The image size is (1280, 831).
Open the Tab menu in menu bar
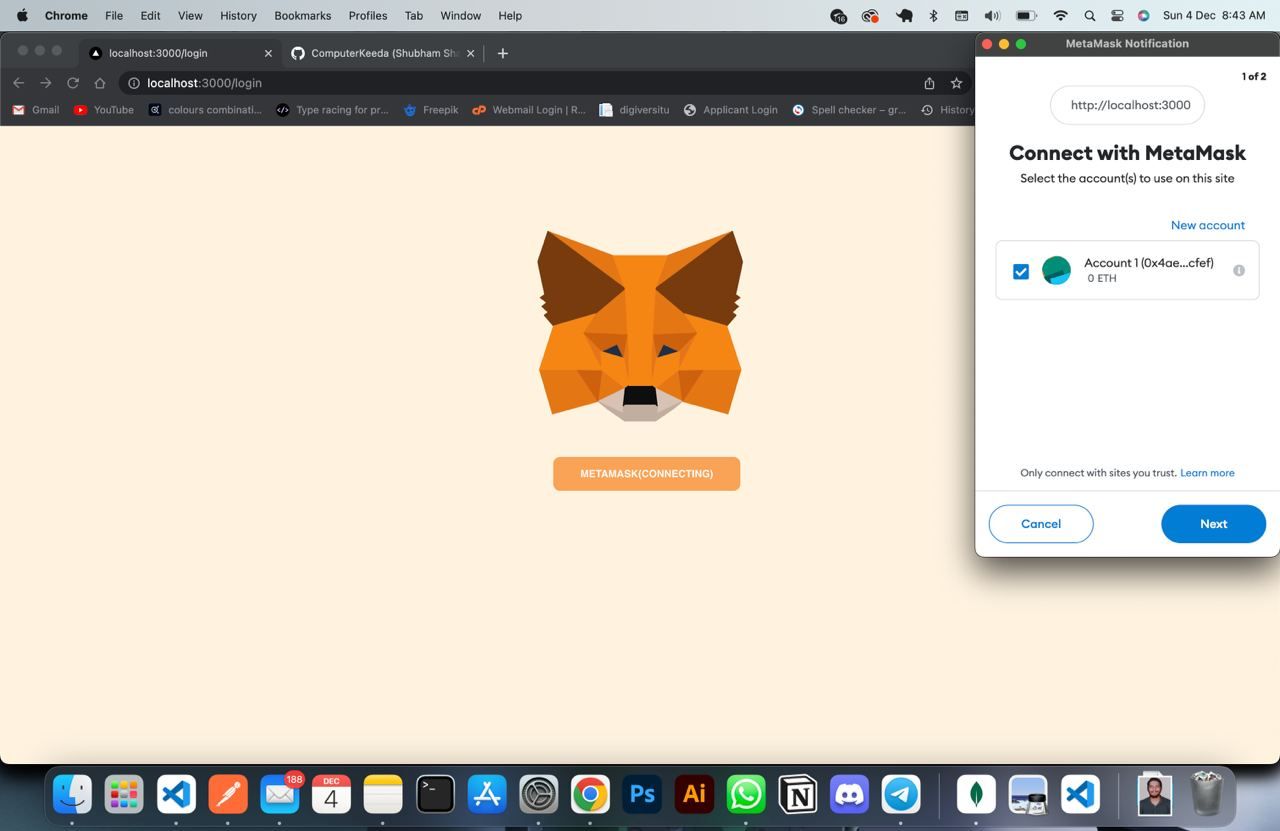coord(414,16)
